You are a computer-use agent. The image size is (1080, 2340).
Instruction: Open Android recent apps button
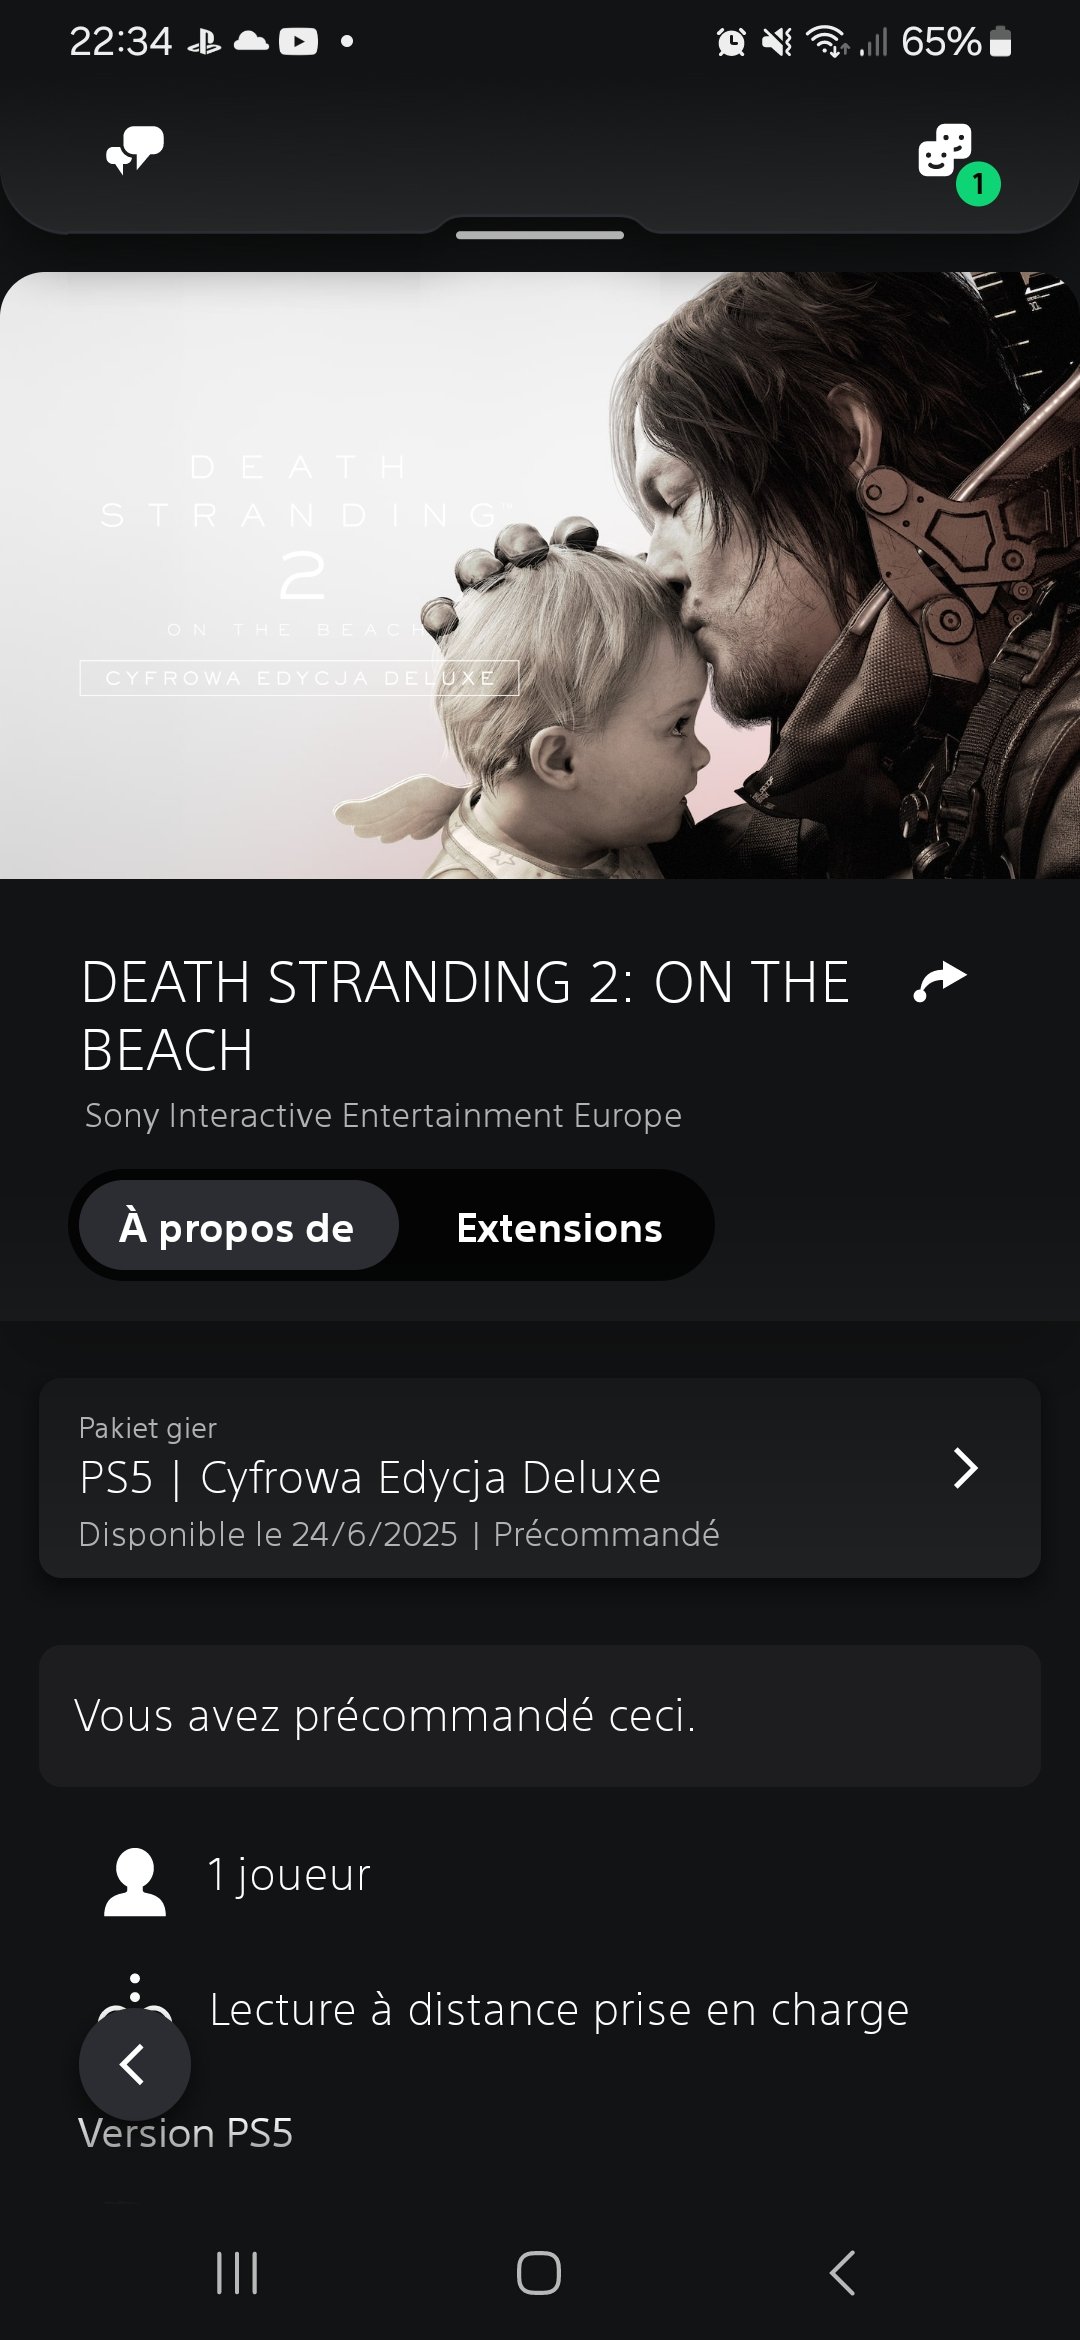click(237, 2272)
